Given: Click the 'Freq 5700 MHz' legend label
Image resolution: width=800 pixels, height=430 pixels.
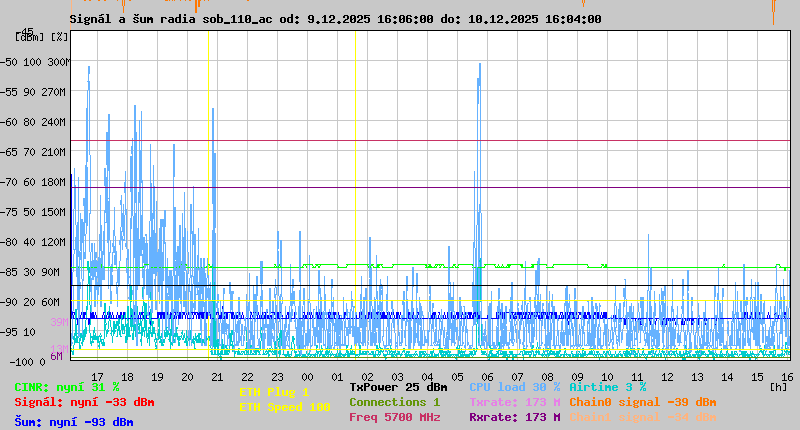Looking at the screenshot, I should pos(394,417).
